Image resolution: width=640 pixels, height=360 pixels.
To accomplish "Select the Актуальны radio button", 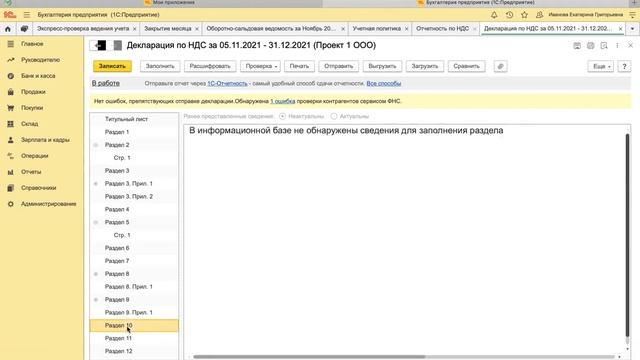I will click(334, 116).
